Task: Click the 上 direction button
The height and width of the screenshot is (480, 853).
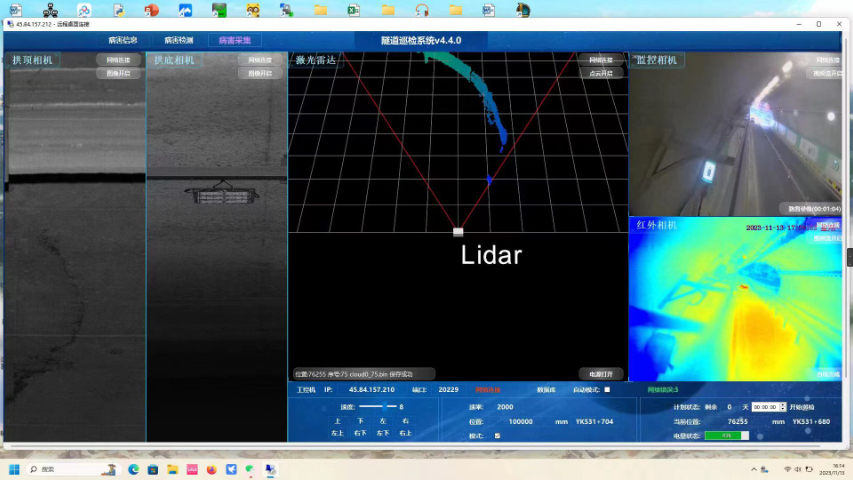Action: tap(338, 421)
